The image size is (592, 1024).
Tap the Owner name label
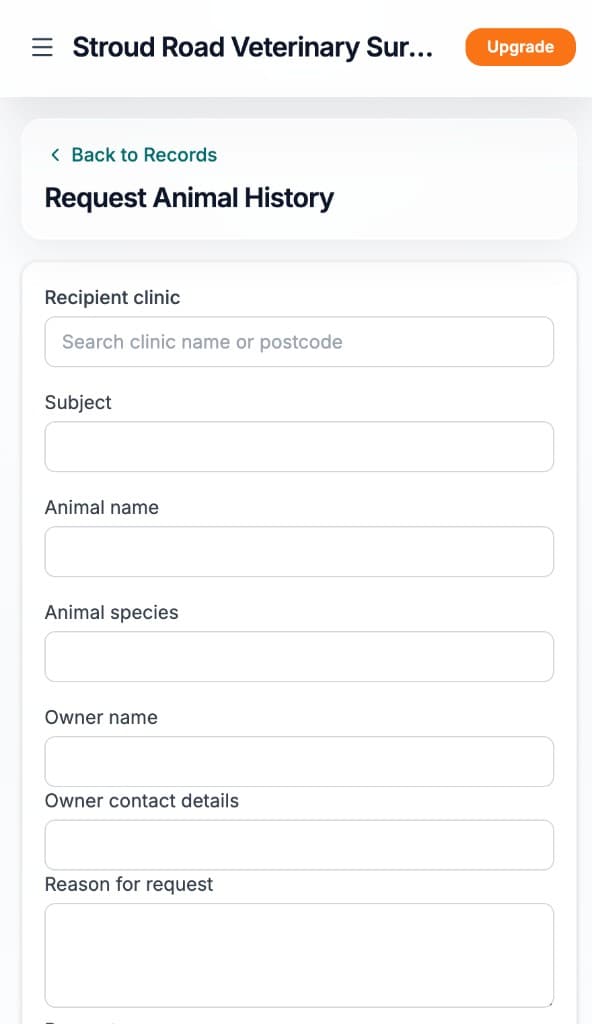point(100,717)
